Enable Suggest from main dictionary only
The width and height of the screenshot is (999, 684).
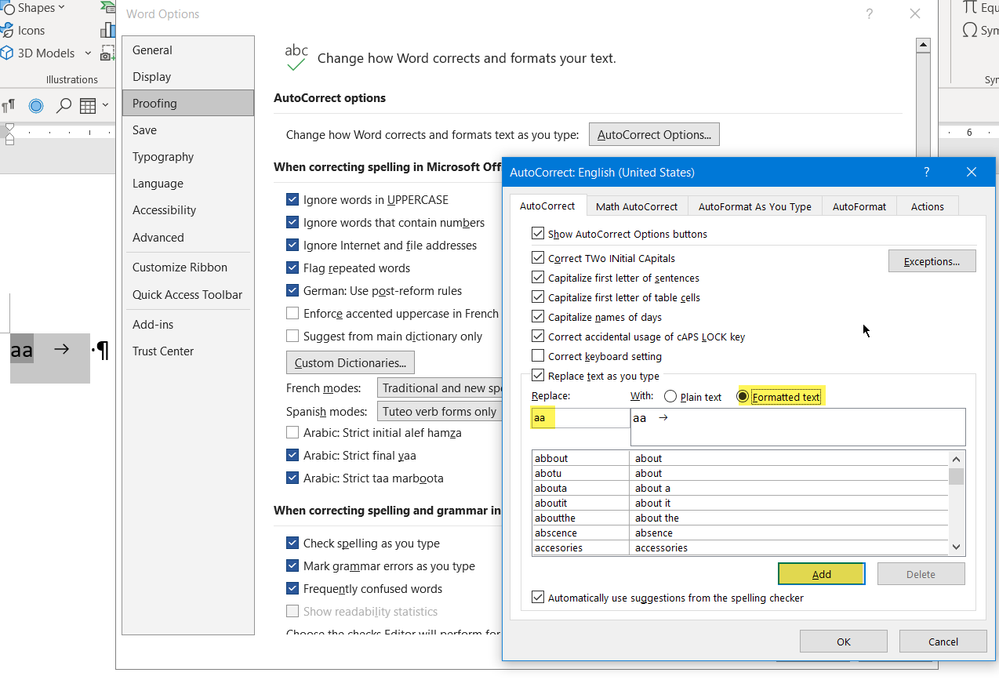coord(292,336)
